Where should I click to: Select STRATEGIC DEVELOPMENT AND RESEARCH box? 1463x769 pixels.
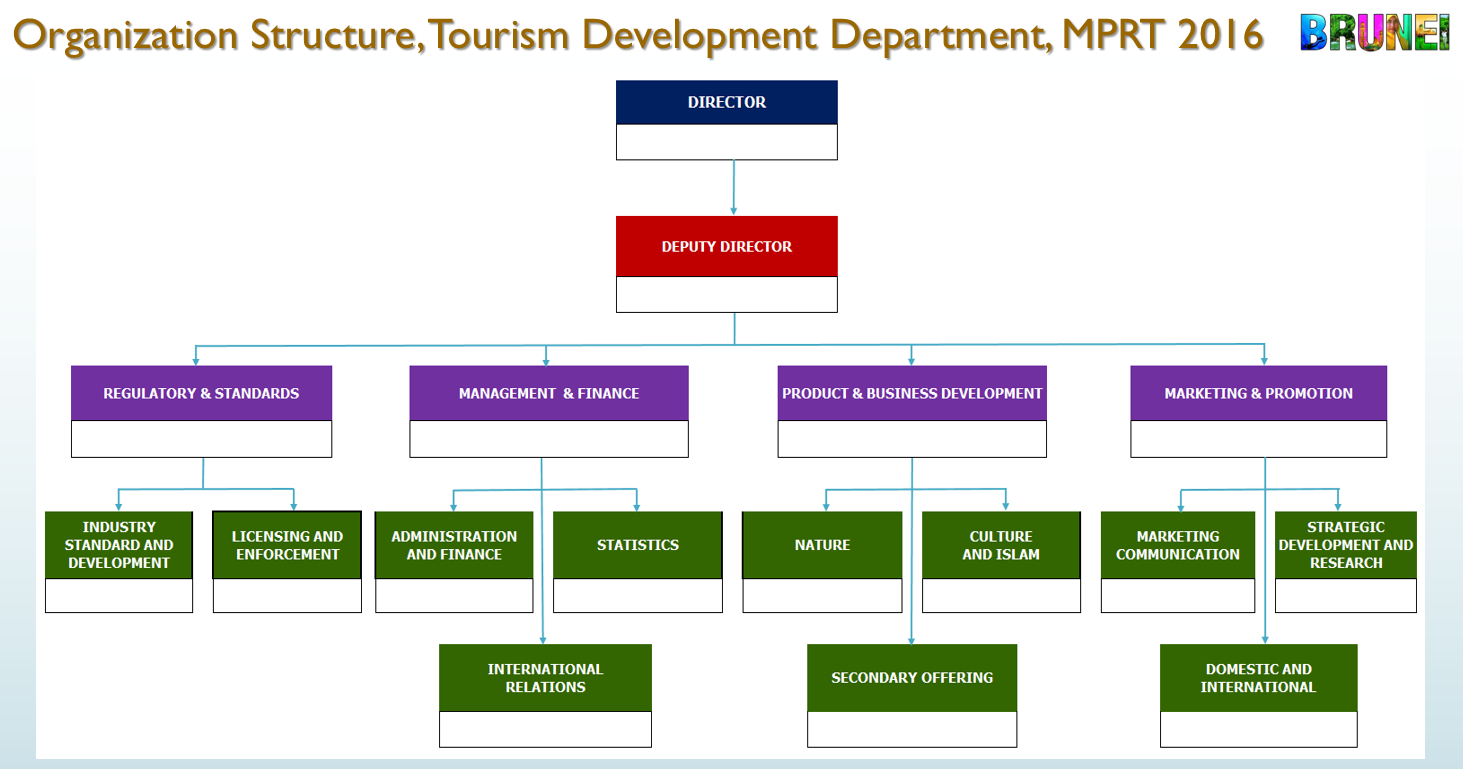pyautogui.click(x=1346, y=545)
